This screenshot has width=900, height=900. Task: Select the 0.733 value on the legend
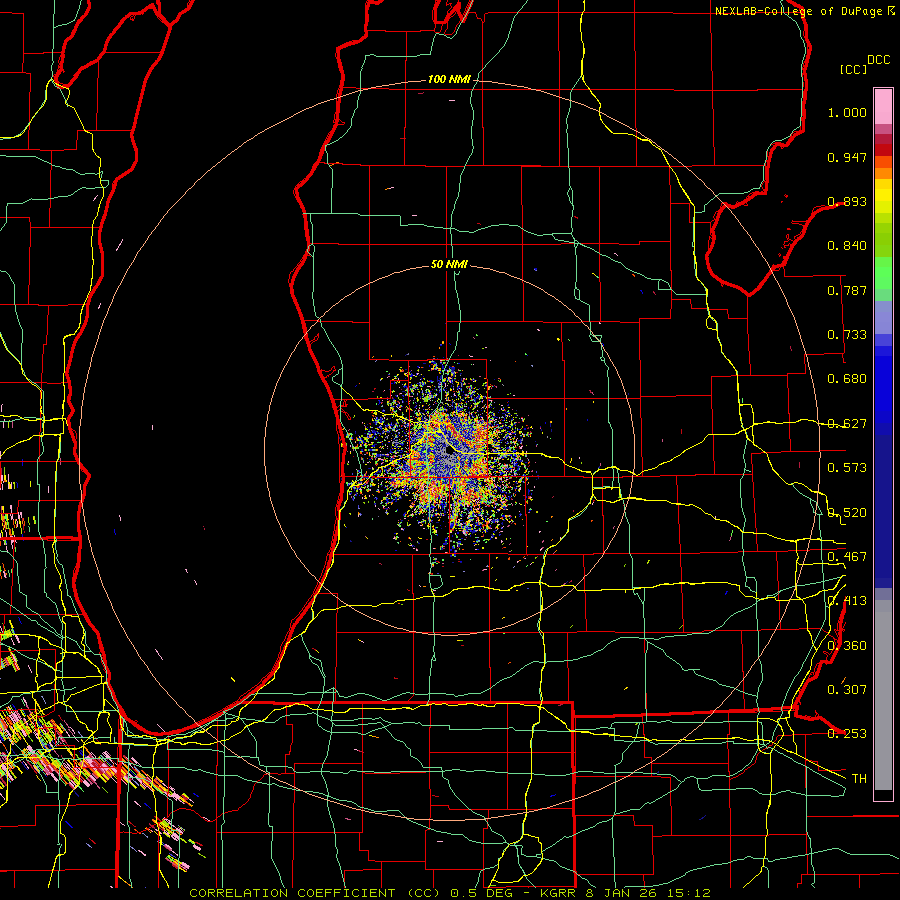point(847,335)
